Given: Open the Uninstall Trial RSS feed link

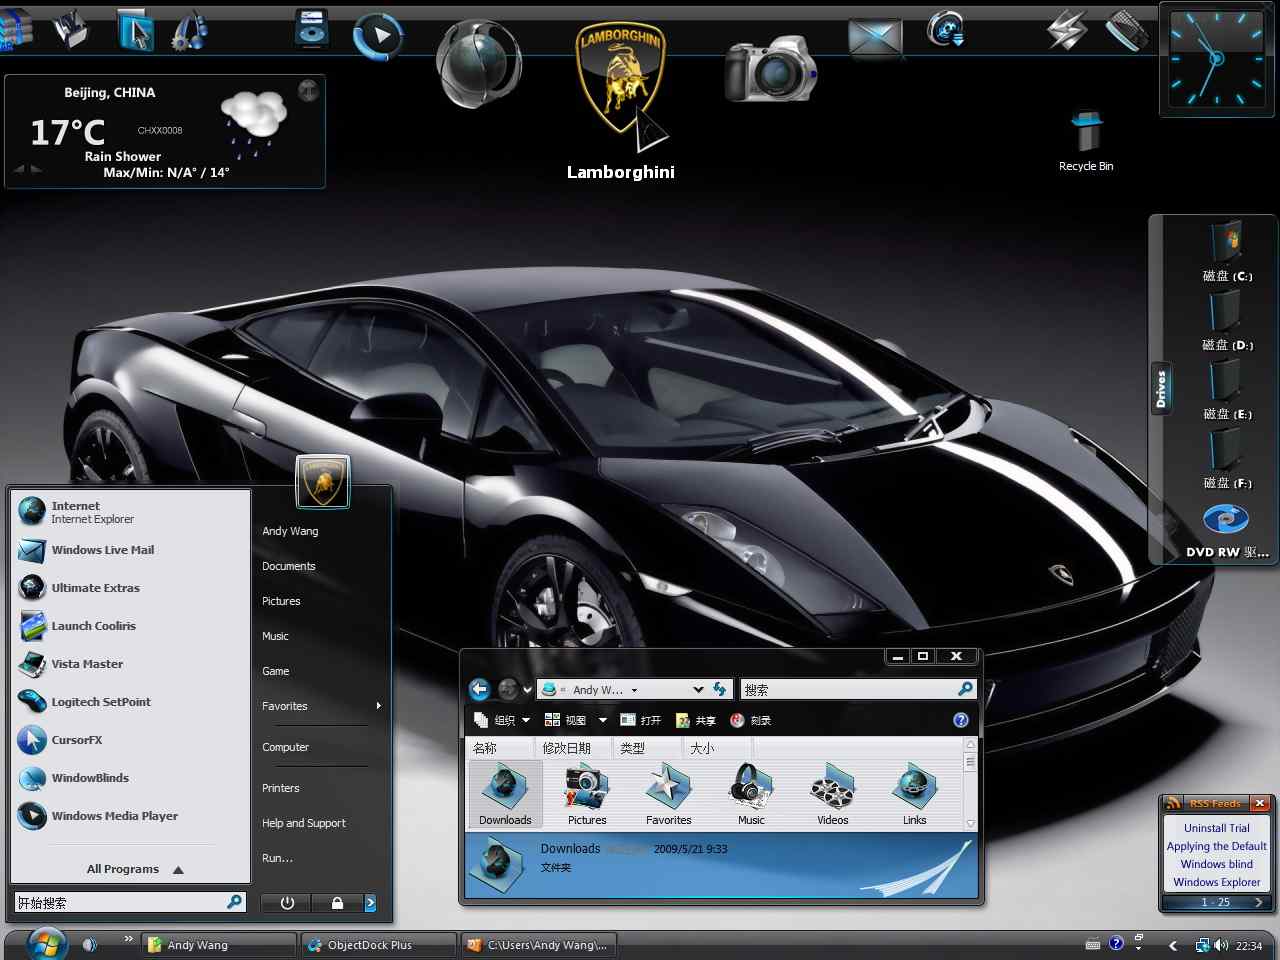Looking at the screenshot, I should (1217, 828).
